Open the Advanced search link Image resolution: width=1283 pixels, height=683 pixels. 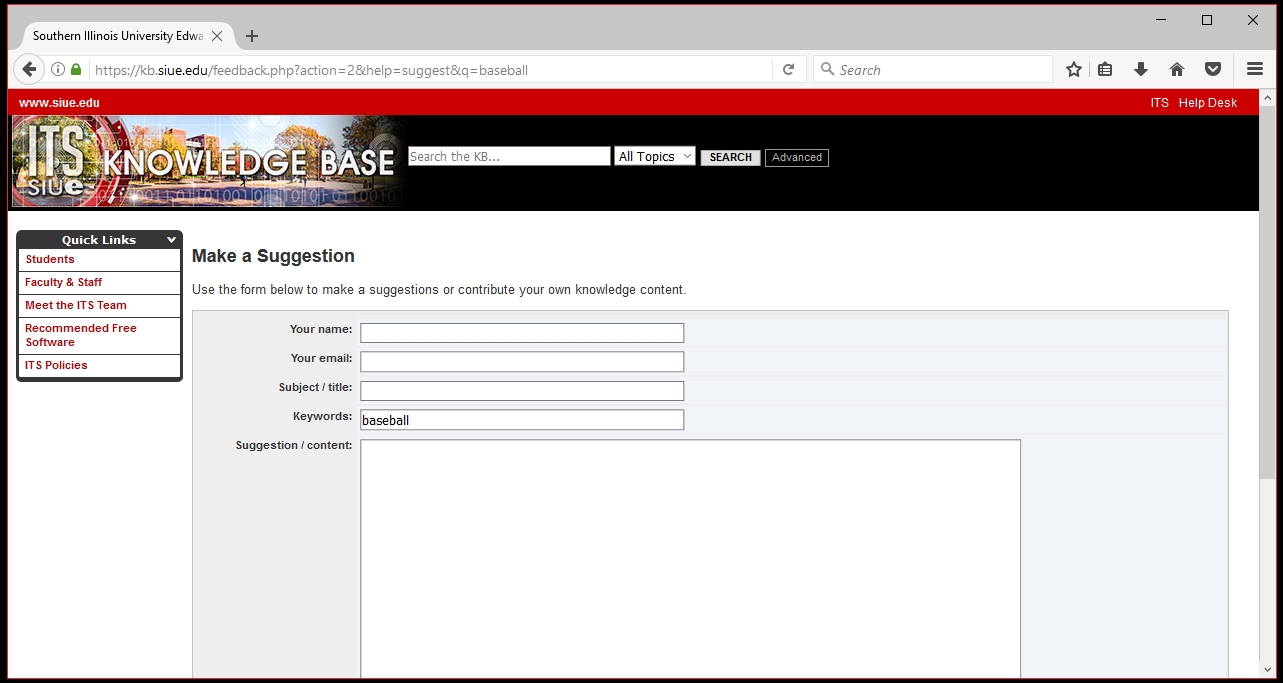[797, 158]
